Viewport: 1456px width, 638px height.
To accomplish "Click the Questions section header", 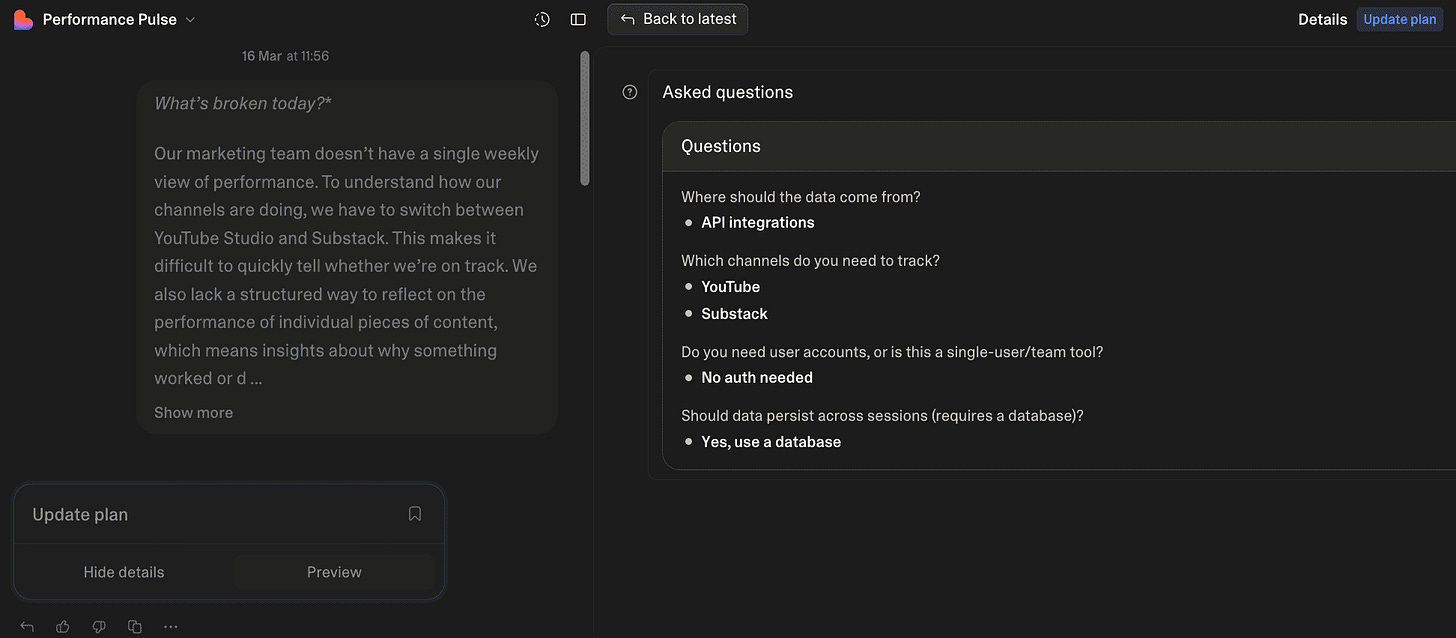I will pos(721,146).
